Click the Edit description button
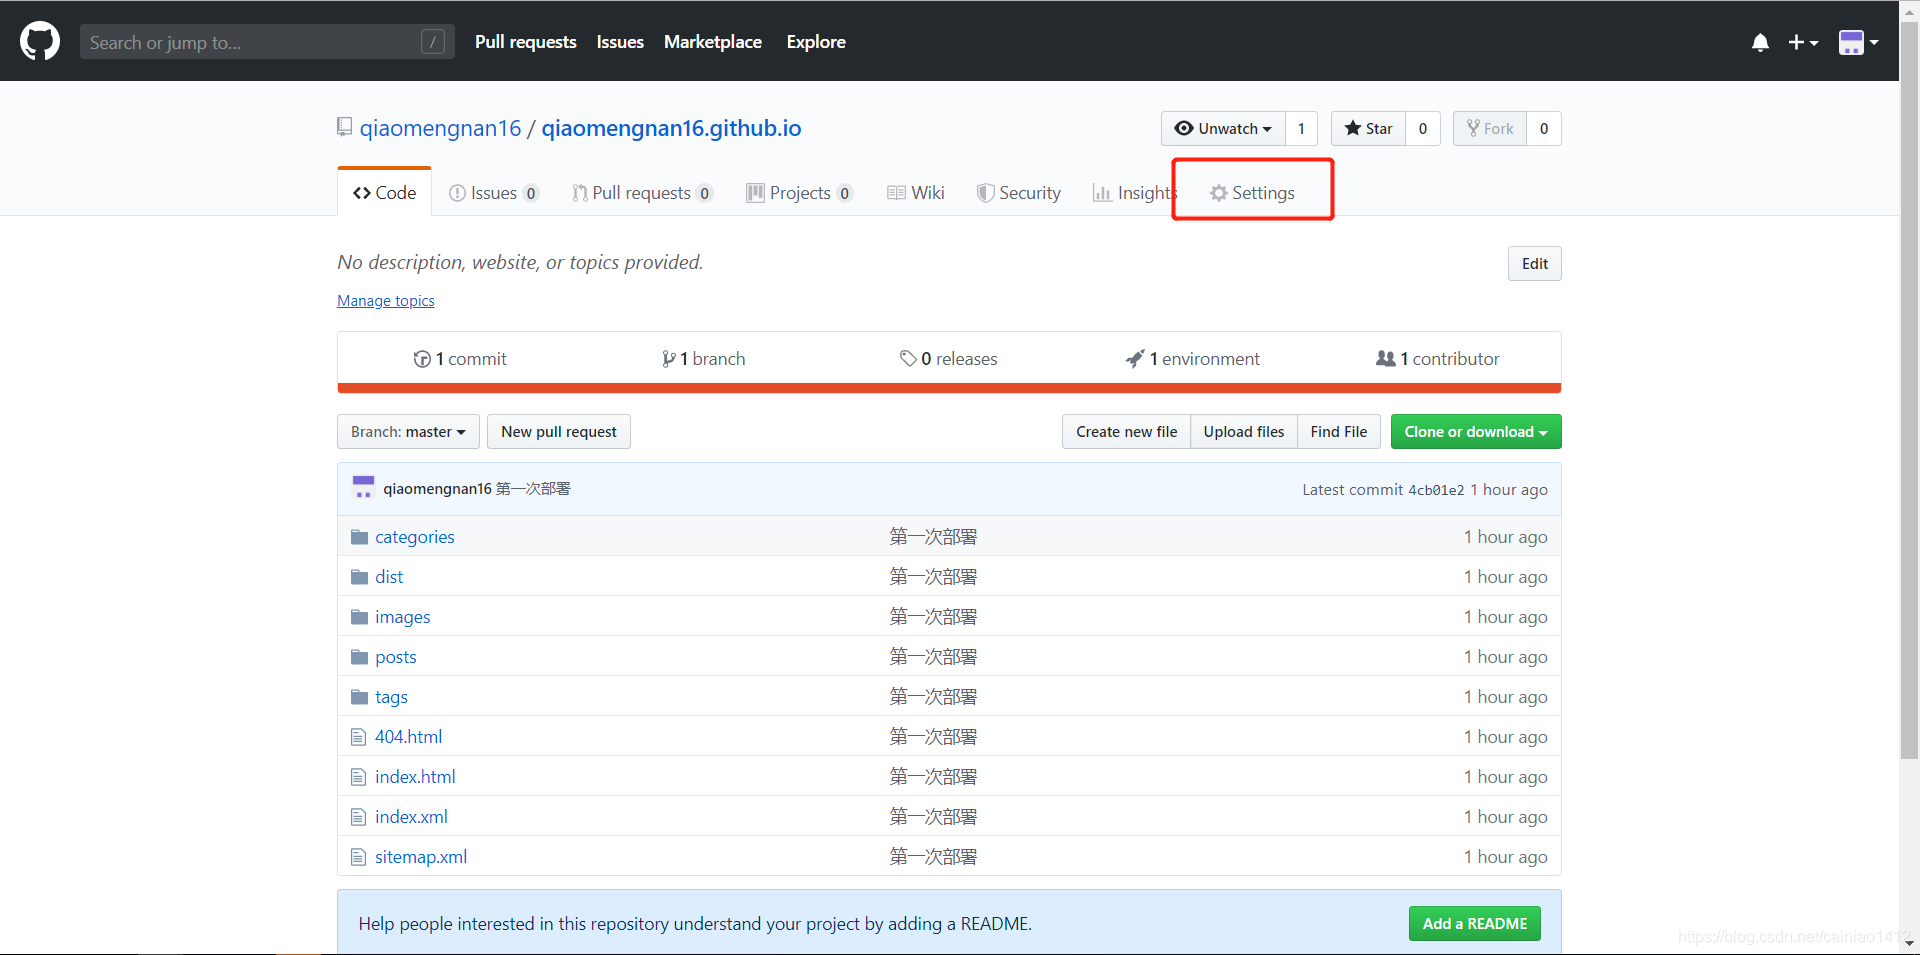 tap(1534, 264)
